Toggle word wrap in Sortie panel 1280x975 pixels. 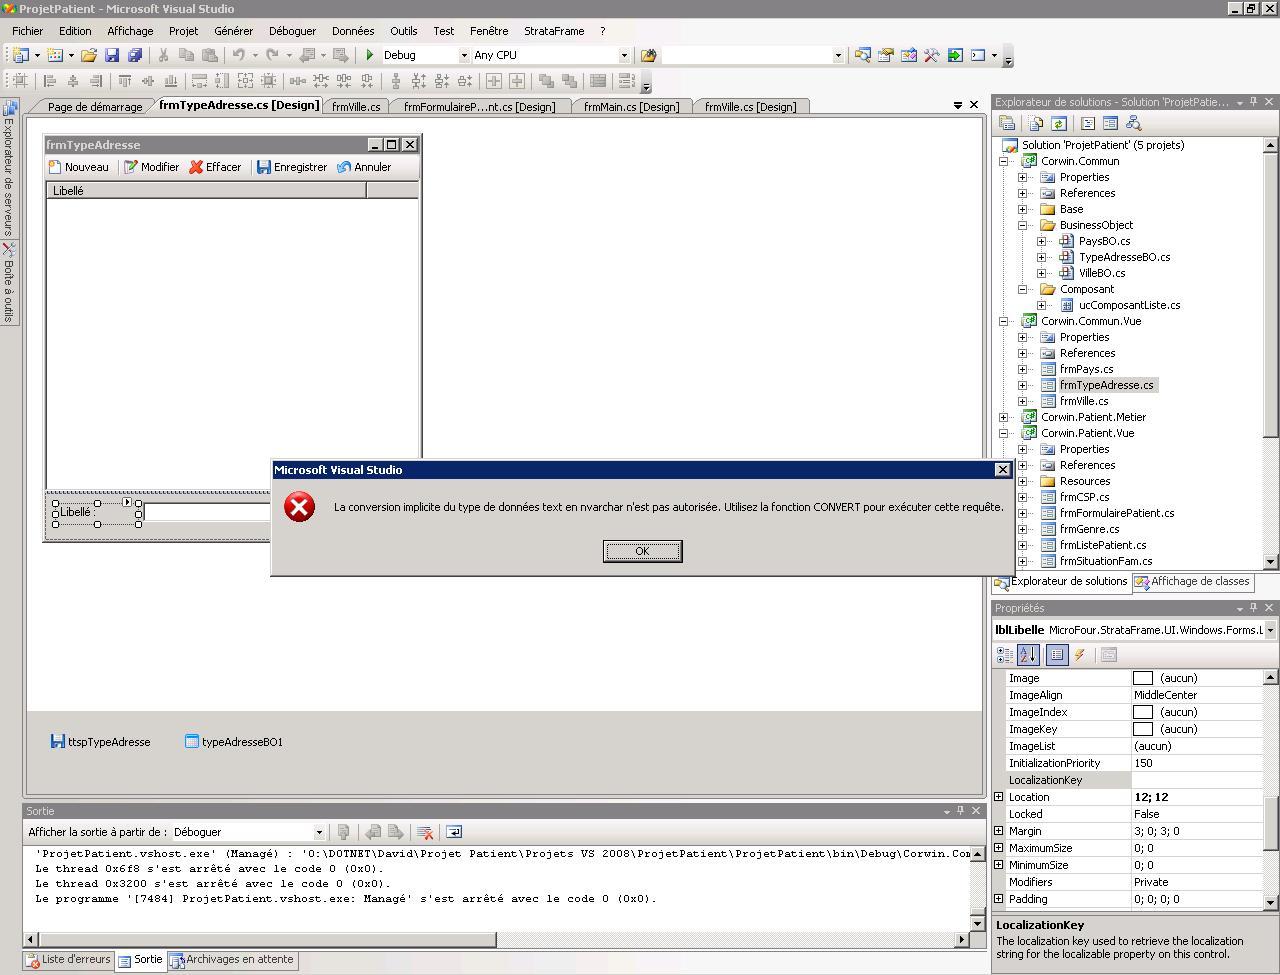click(453, 832)
